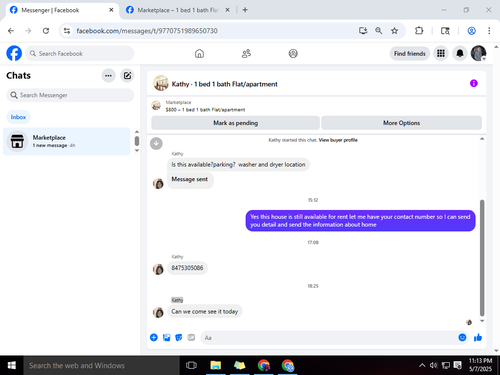Image resolution: width=500 pixels, height=375 pixels.
Task: Open the Friends icon in top navigation
Action: (246, 53)
